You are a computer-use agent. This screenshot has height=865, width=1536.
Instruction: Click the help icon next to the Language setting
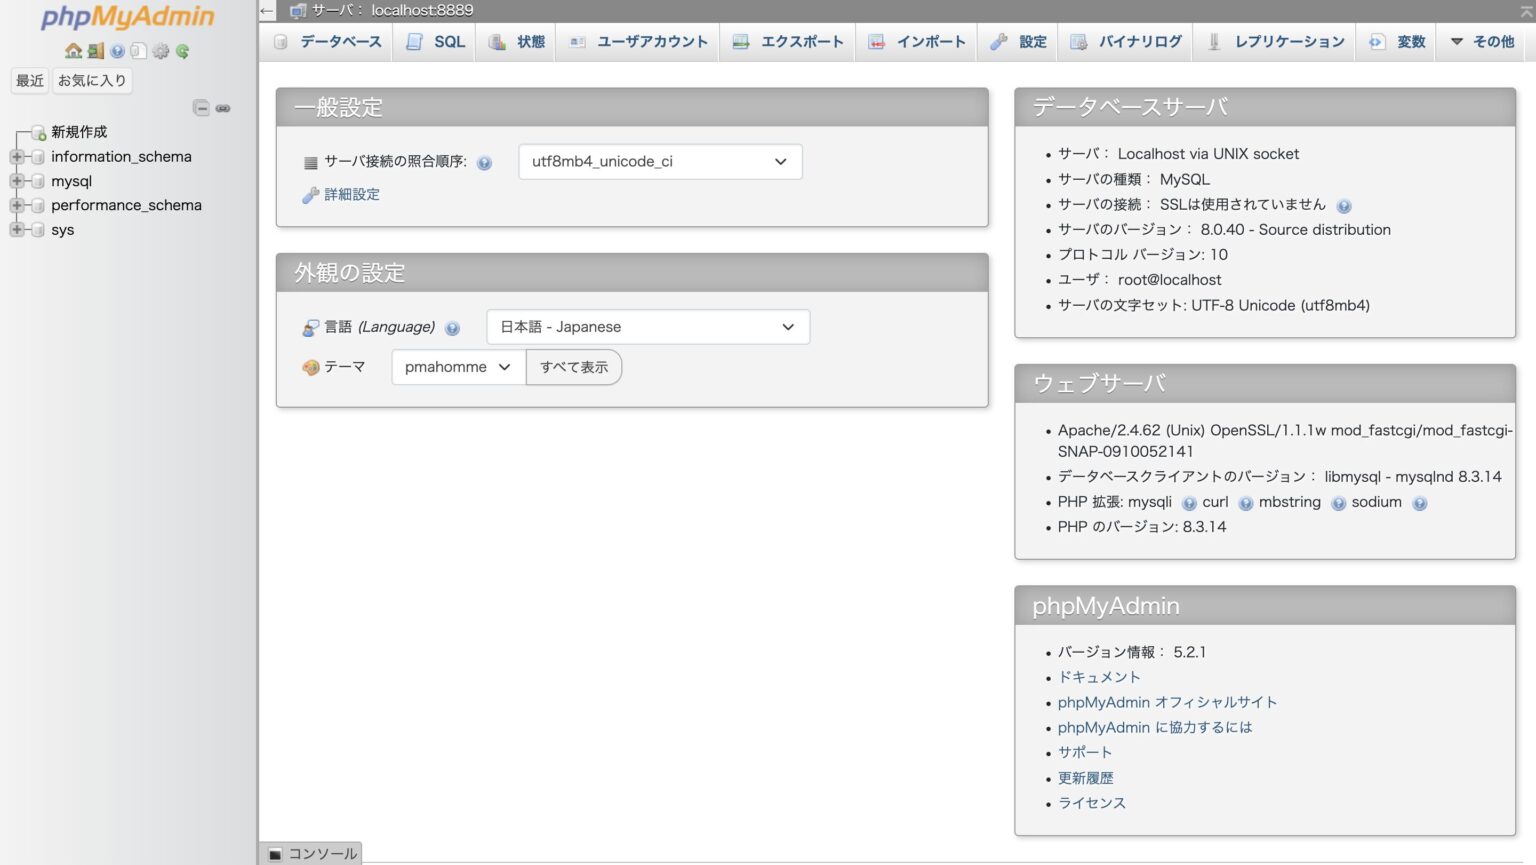pyautogui.click(x=452, y=327)
